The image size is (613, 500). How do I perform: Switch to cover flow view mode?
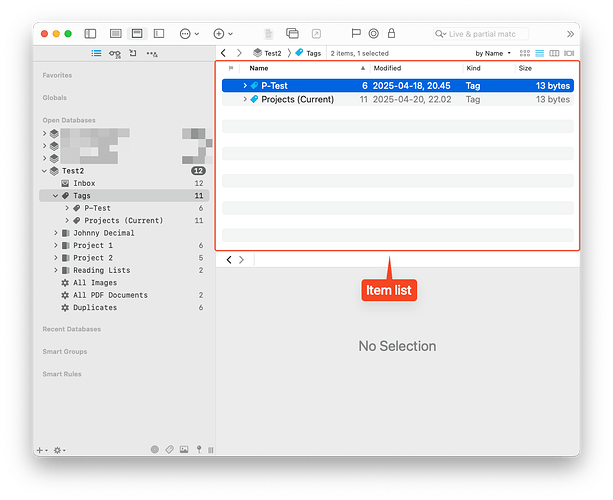click(569, 53)
